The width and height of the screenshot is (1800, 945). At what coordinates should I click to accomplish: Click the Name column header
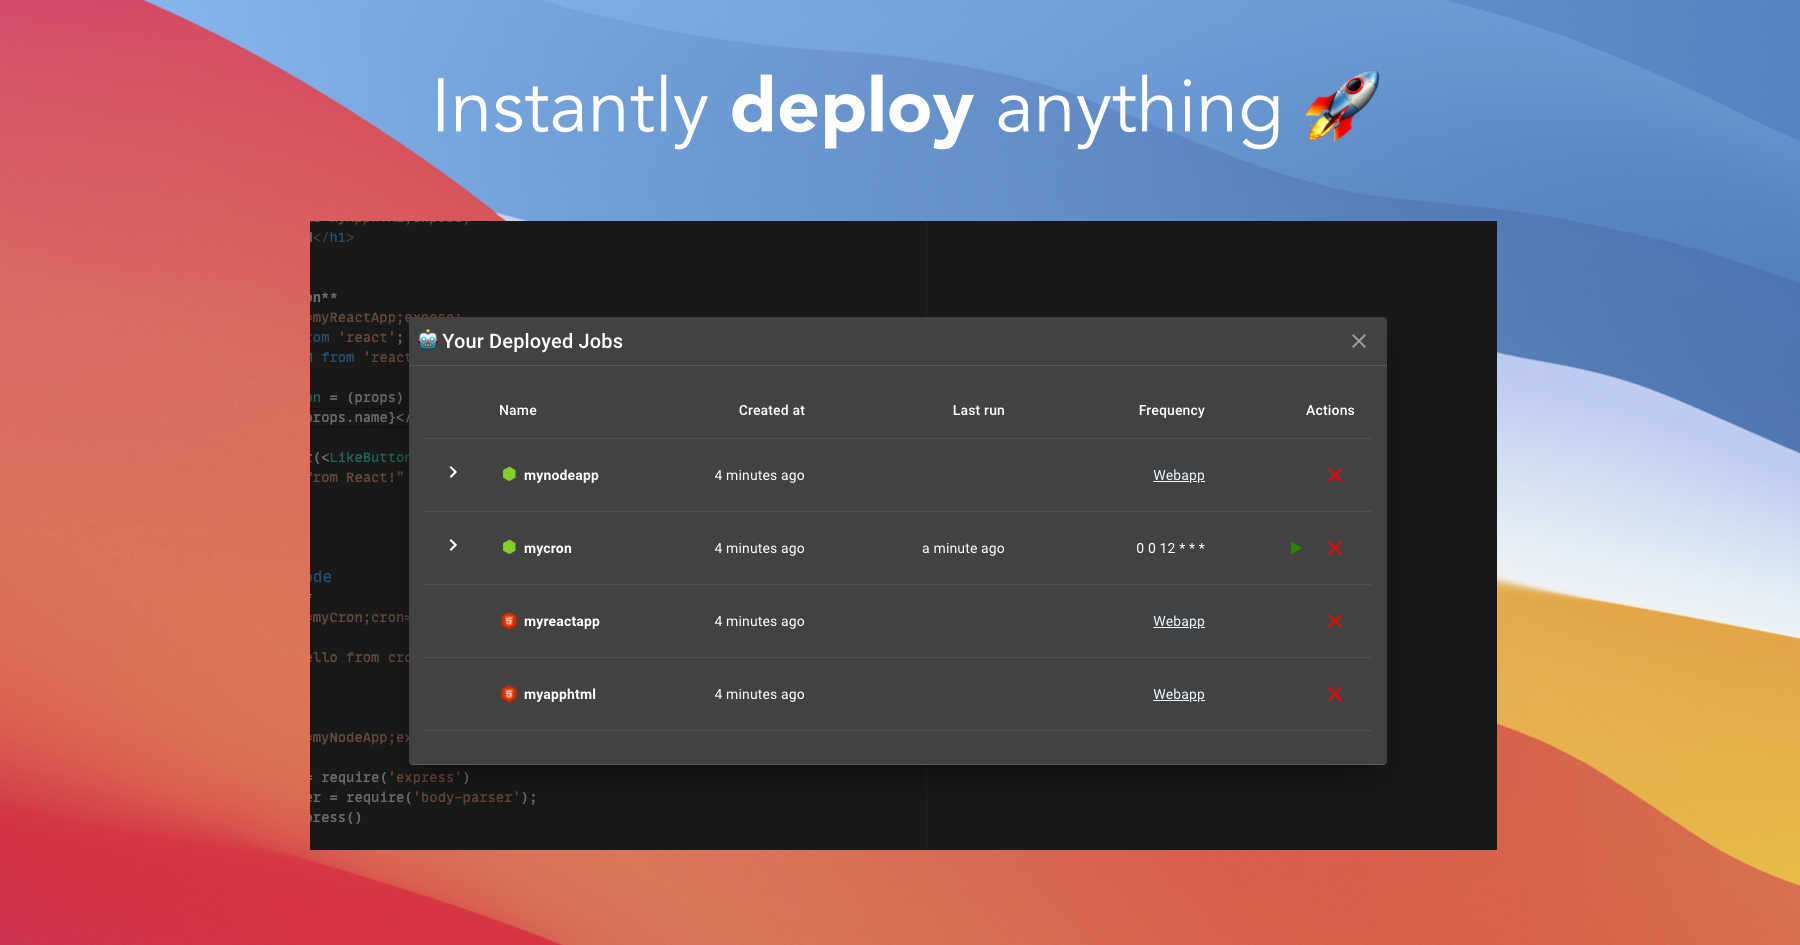(518, 410)
